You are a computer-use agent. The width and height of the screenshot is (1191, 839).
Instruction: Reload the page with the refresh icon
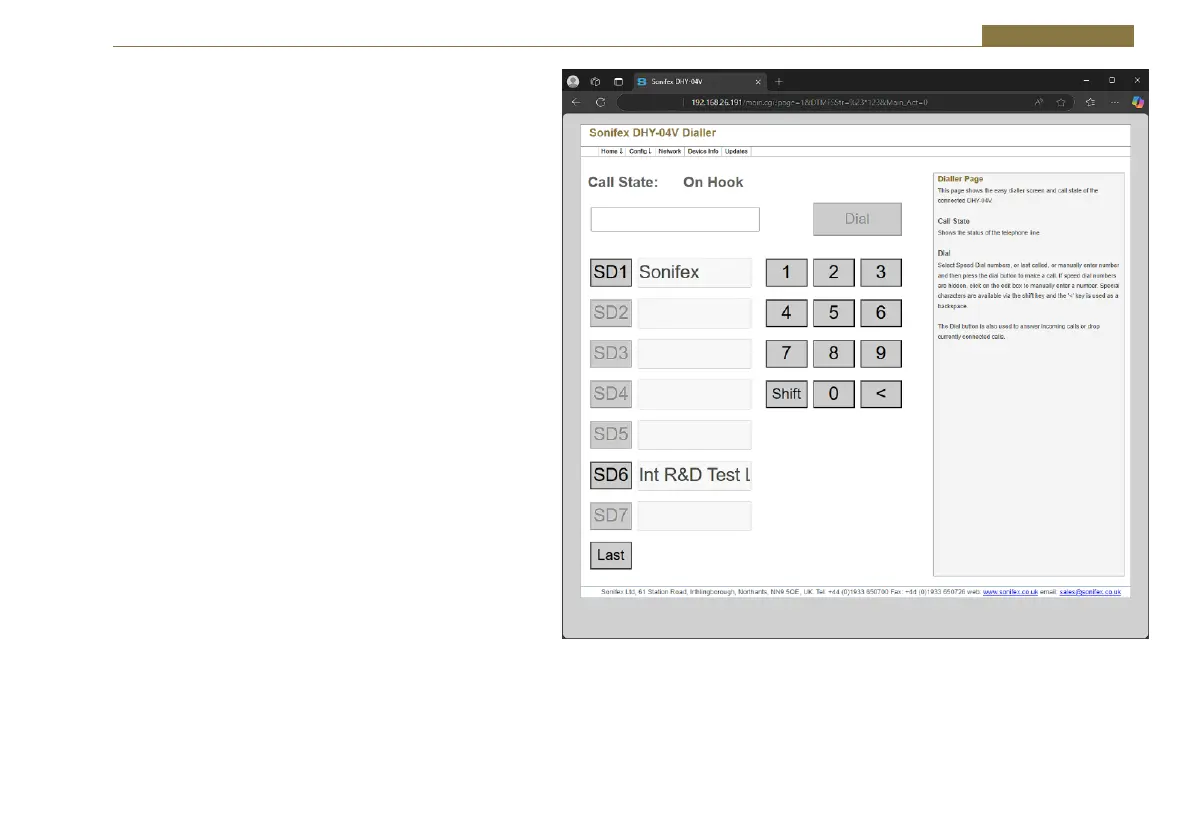coord(600,102)
